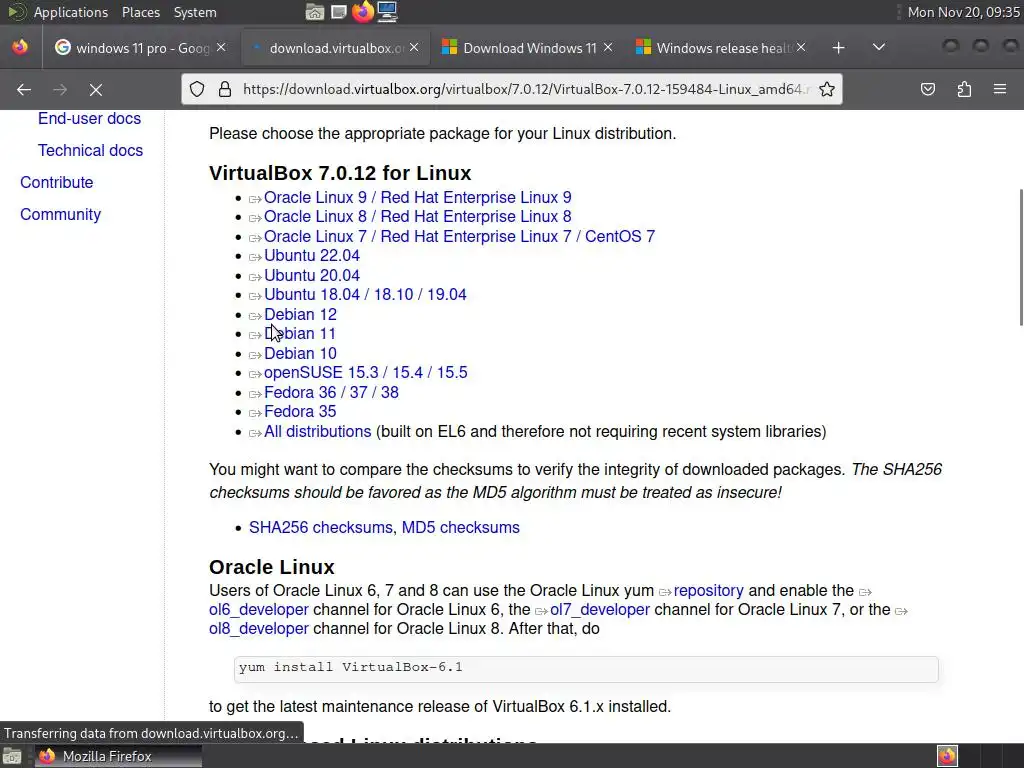This screenshot has height=768, width=1024.
Task: Open the Pocket save icon
Action: (928, 89)
